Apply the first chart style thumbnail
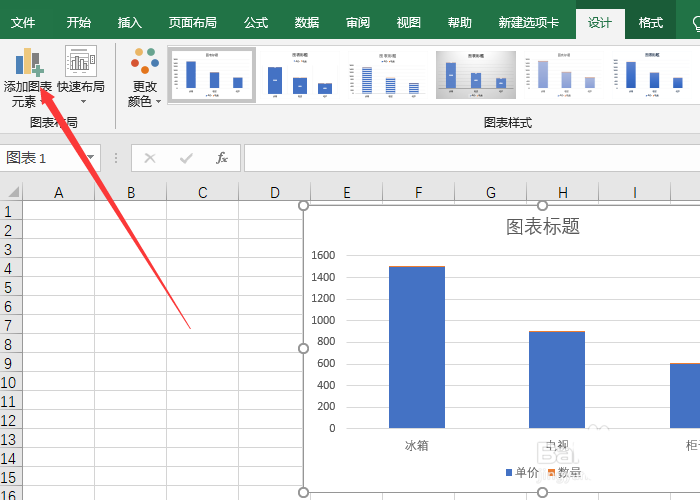 (x=212, y=75)
